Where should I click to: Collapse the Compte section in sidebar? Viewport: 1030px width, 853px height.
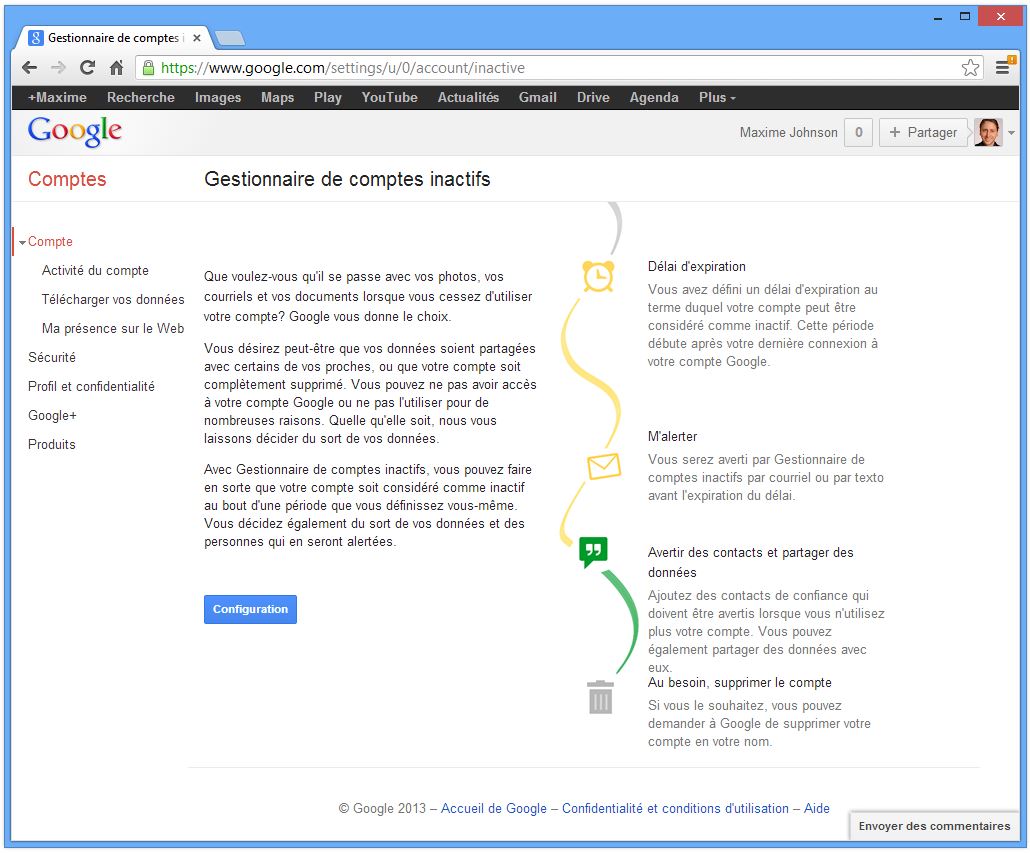[22, 242]
